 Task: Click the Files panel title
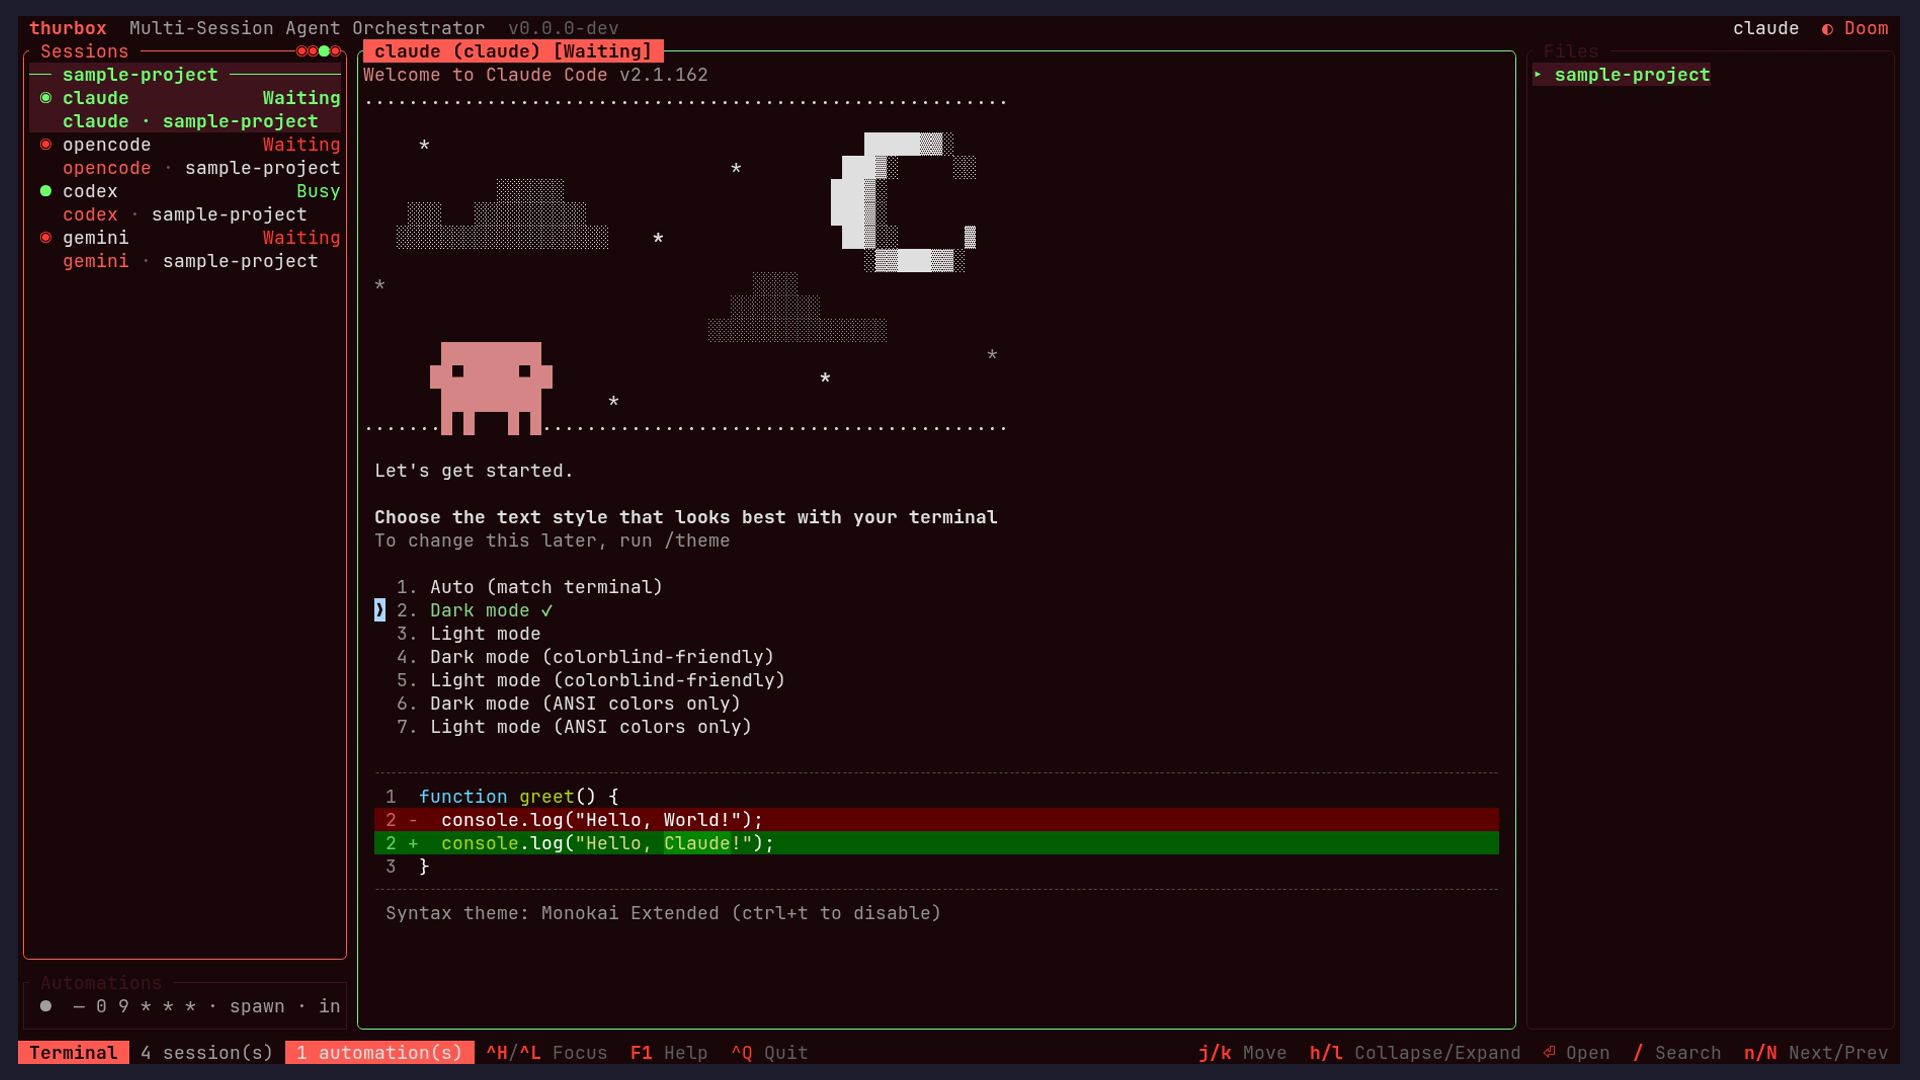pyautogui.click(x=1570, y=51)
